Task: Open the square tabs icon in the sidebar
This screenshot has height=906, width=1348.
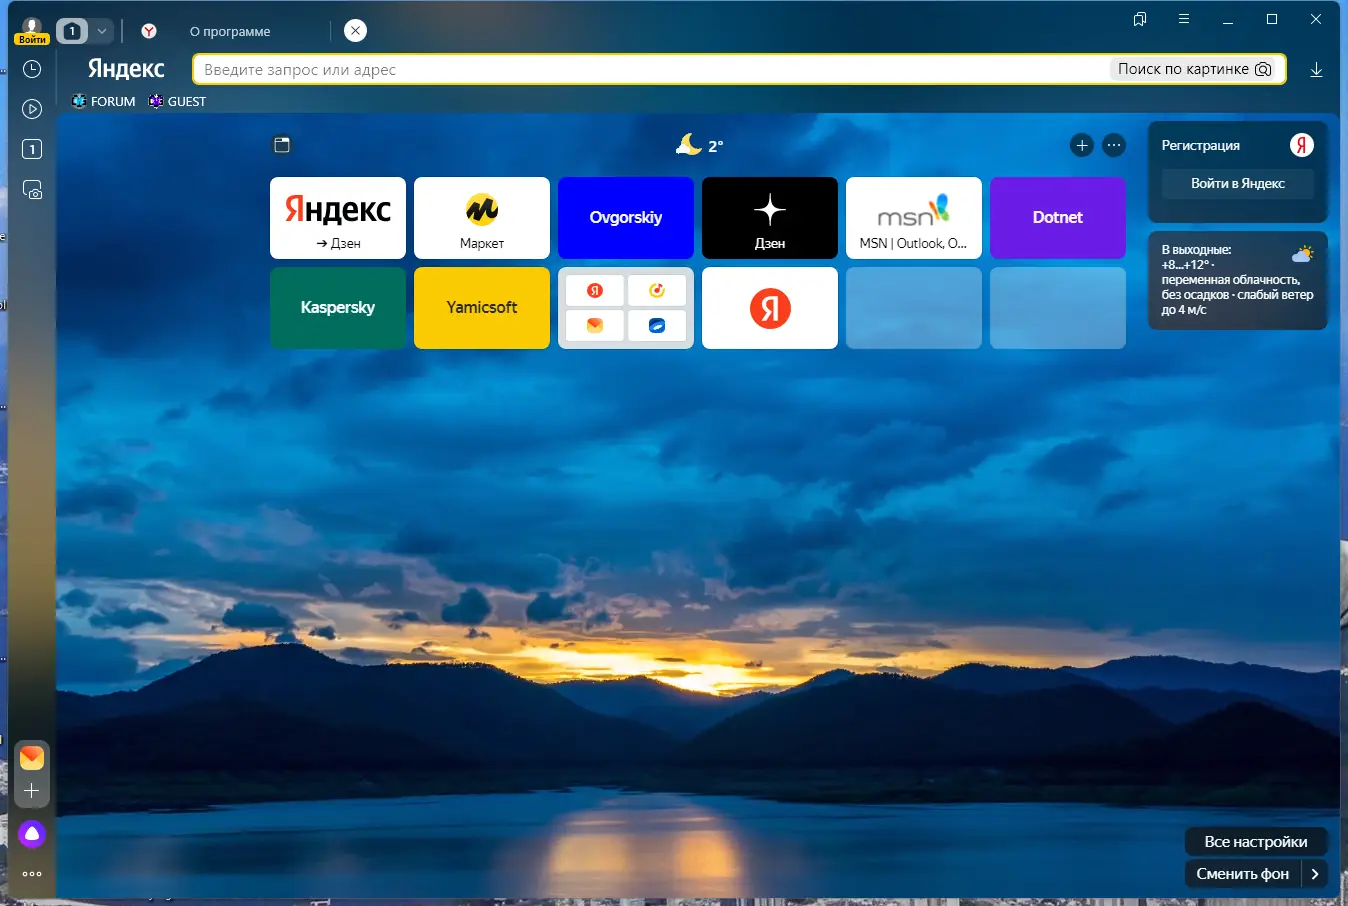Action: [32, 149]
